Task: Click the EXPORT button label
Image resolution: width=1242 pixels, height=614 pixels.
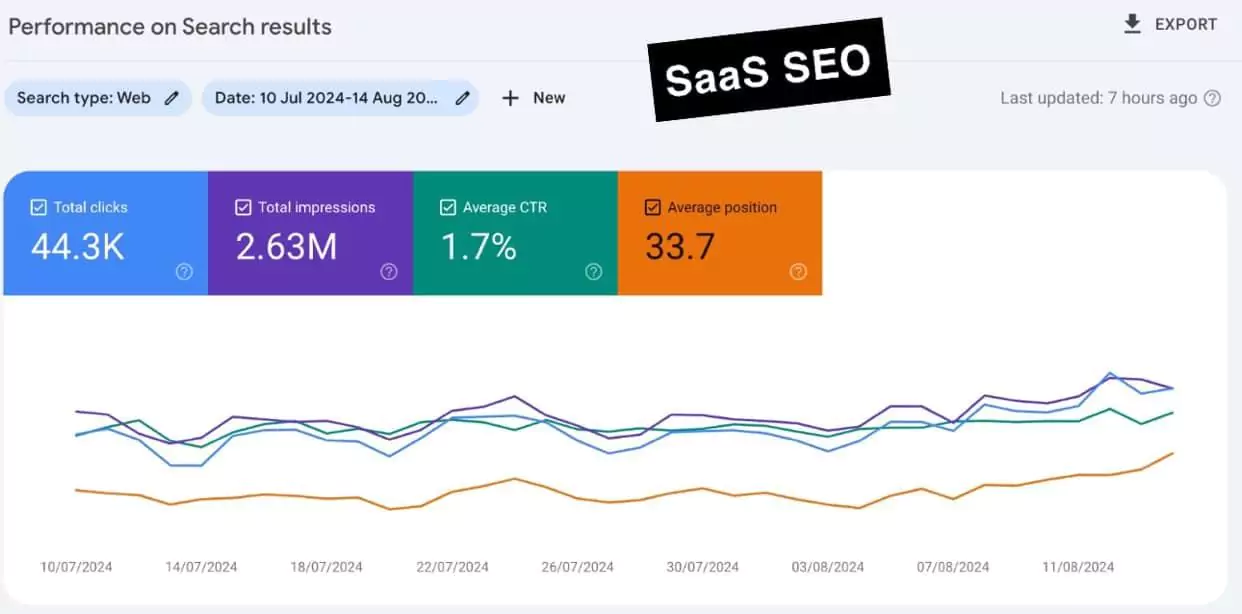Action: coord(1186,24)
